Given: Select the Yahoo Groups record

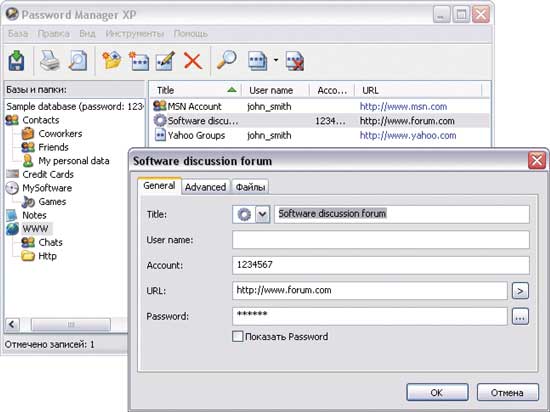Looking at the screenshot, I should 196,135.
